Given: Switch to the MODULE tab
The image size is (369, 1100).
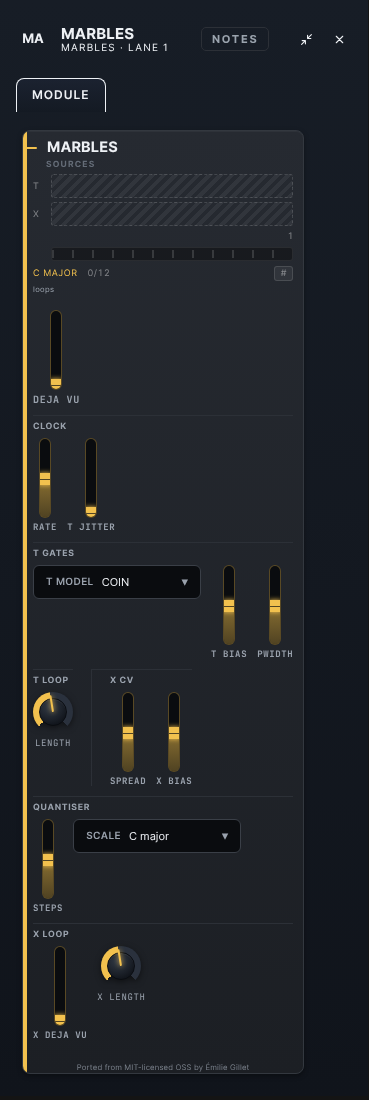Looking at the screenshot, I should [x=61, y=95].
